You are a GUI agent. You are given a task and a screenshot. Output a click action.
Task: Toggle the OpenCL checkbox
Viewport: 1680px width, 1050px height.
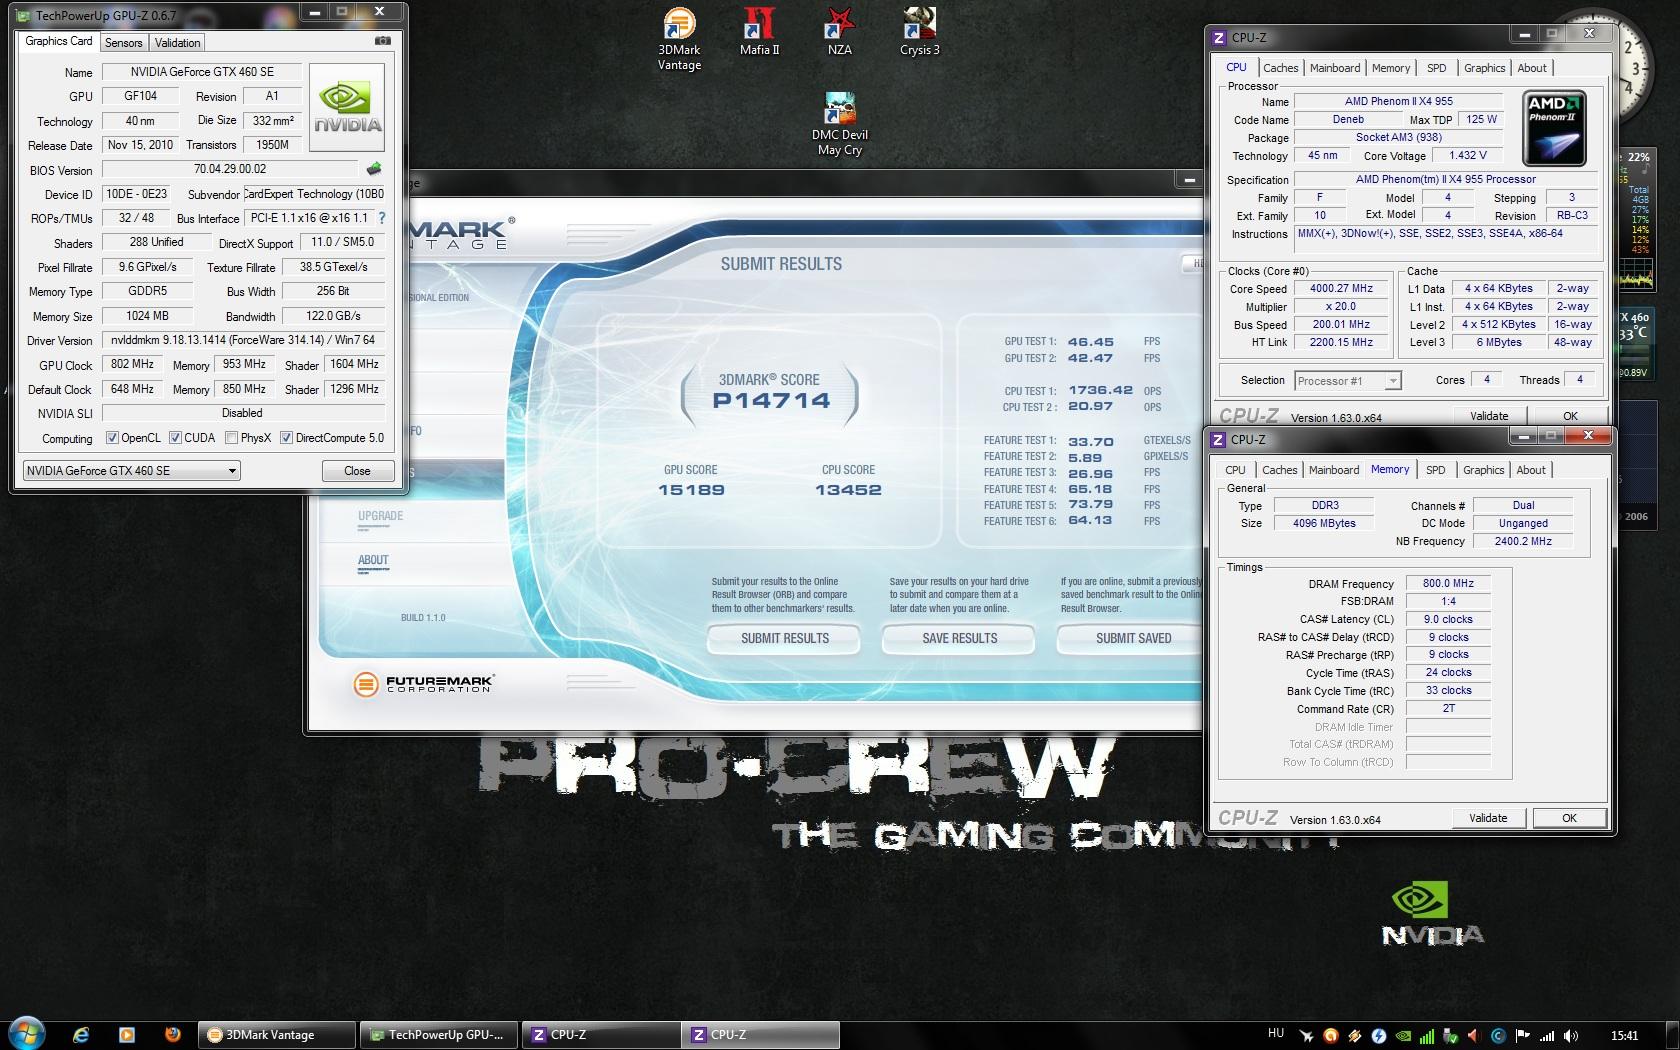click(x=112, y=438)
